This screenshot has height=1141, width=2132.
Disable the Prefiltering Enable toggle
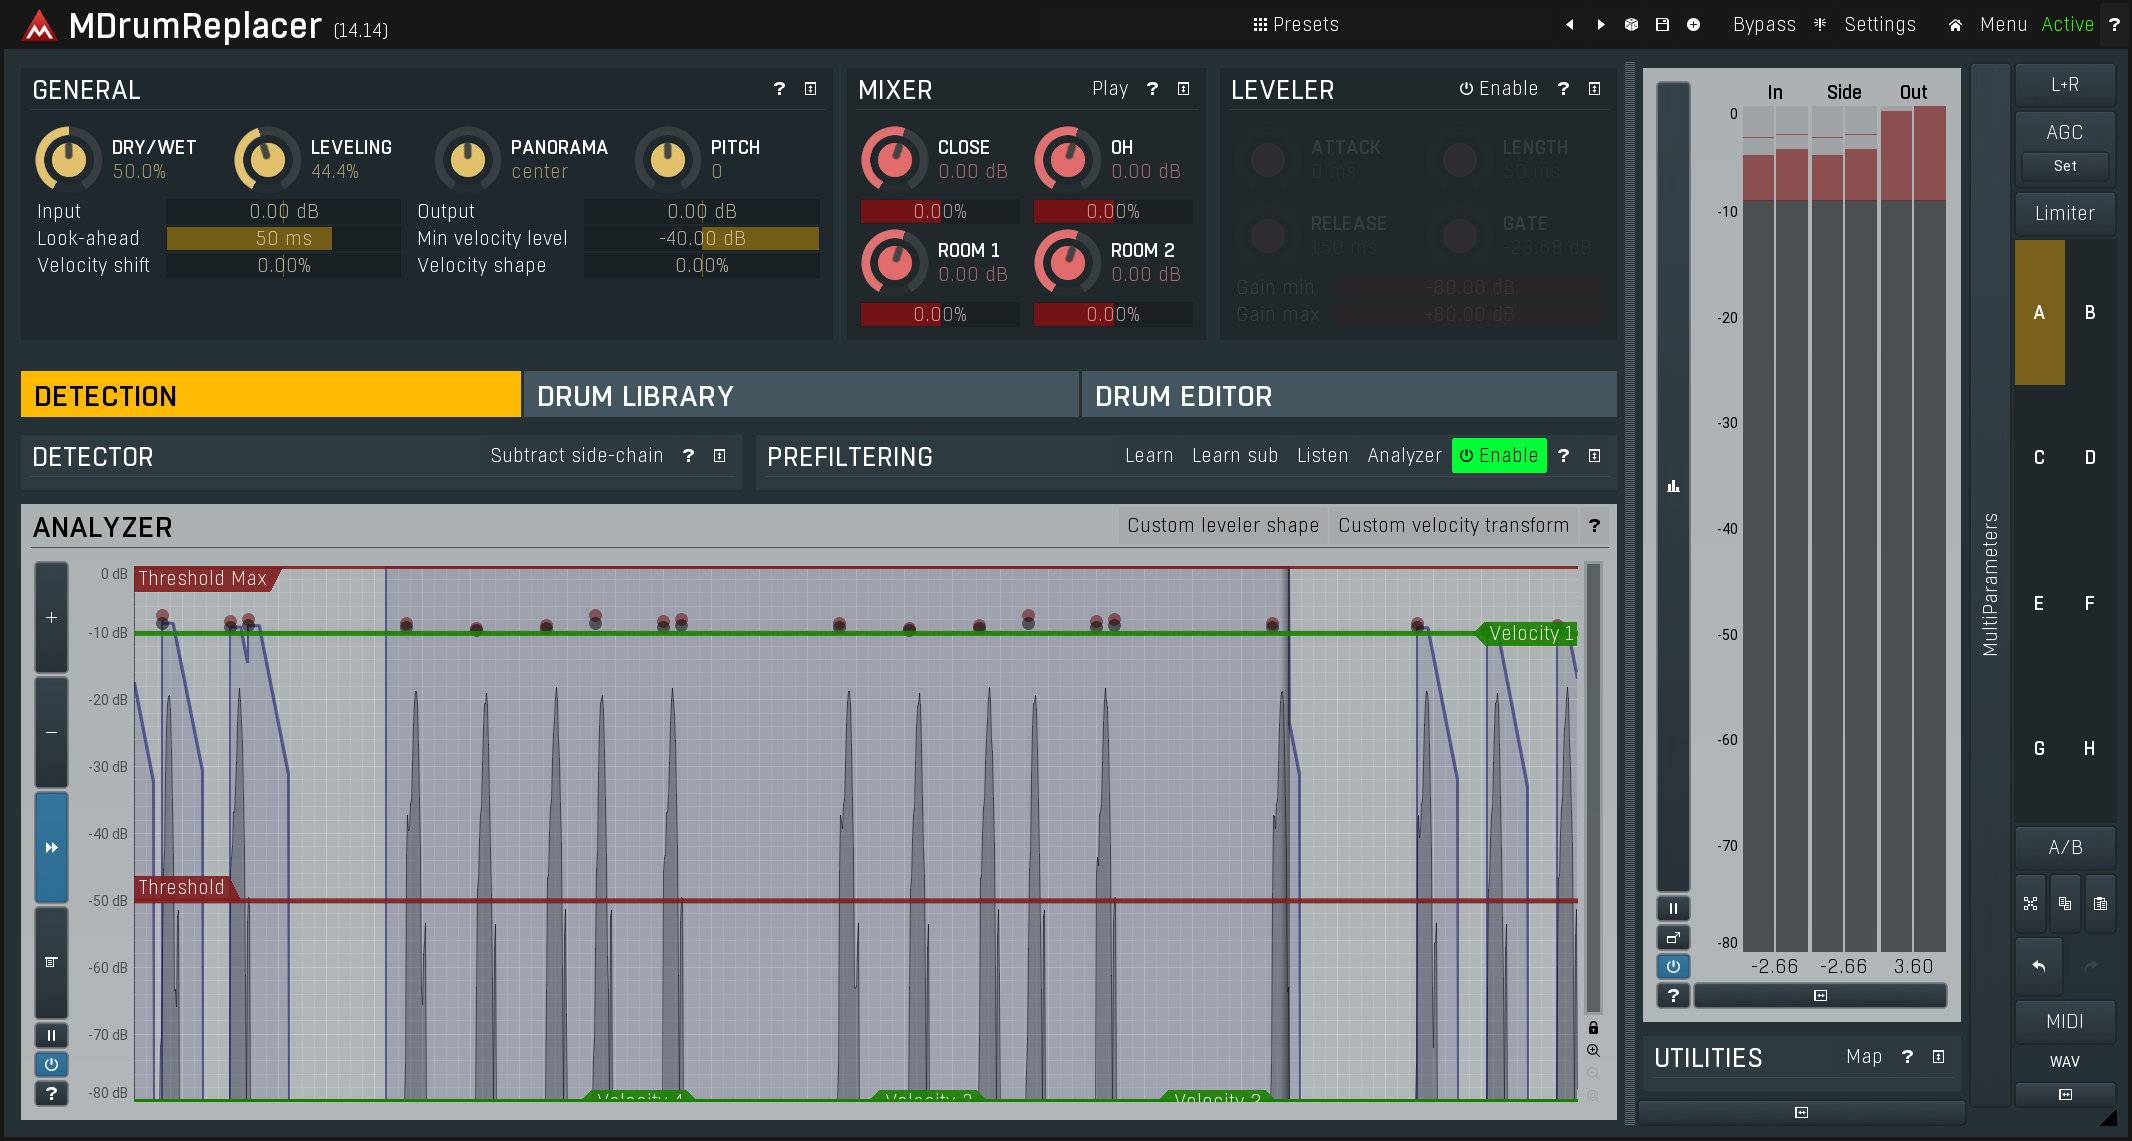[1498, 456]
